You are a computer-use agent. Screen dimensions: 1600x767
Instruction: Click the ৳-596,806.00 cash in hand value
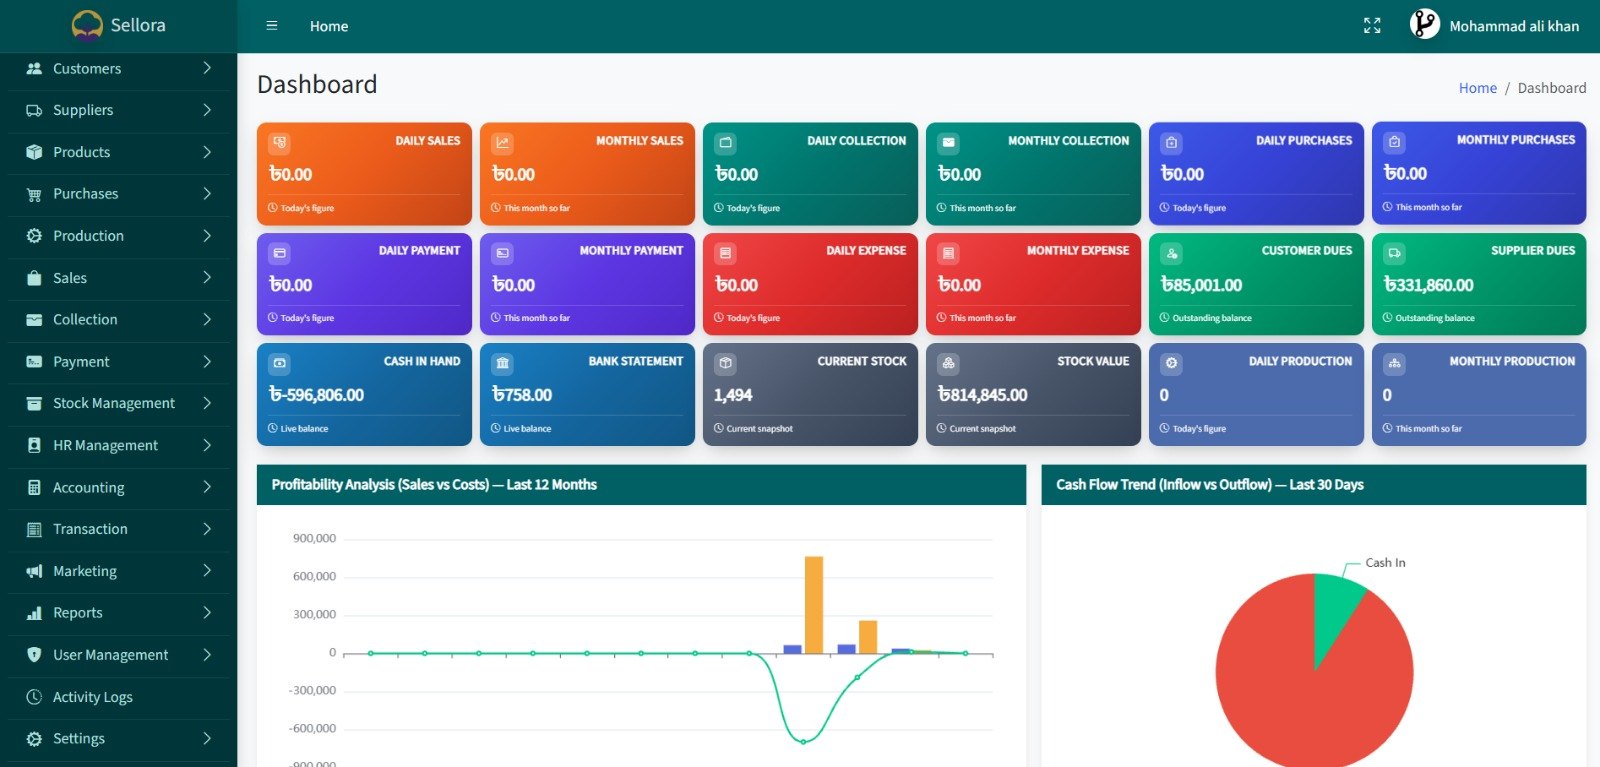coord(316,395)
